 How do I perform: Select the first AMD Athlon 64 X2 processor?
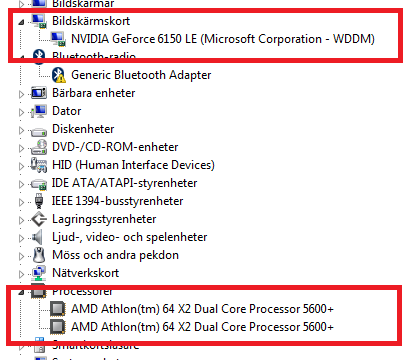point(202,309)
